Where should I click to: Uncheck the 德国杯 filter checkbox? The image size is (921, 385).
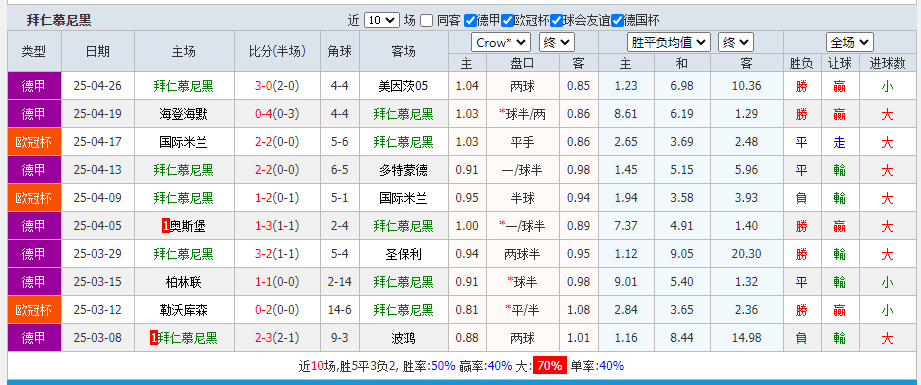point(616,21)
